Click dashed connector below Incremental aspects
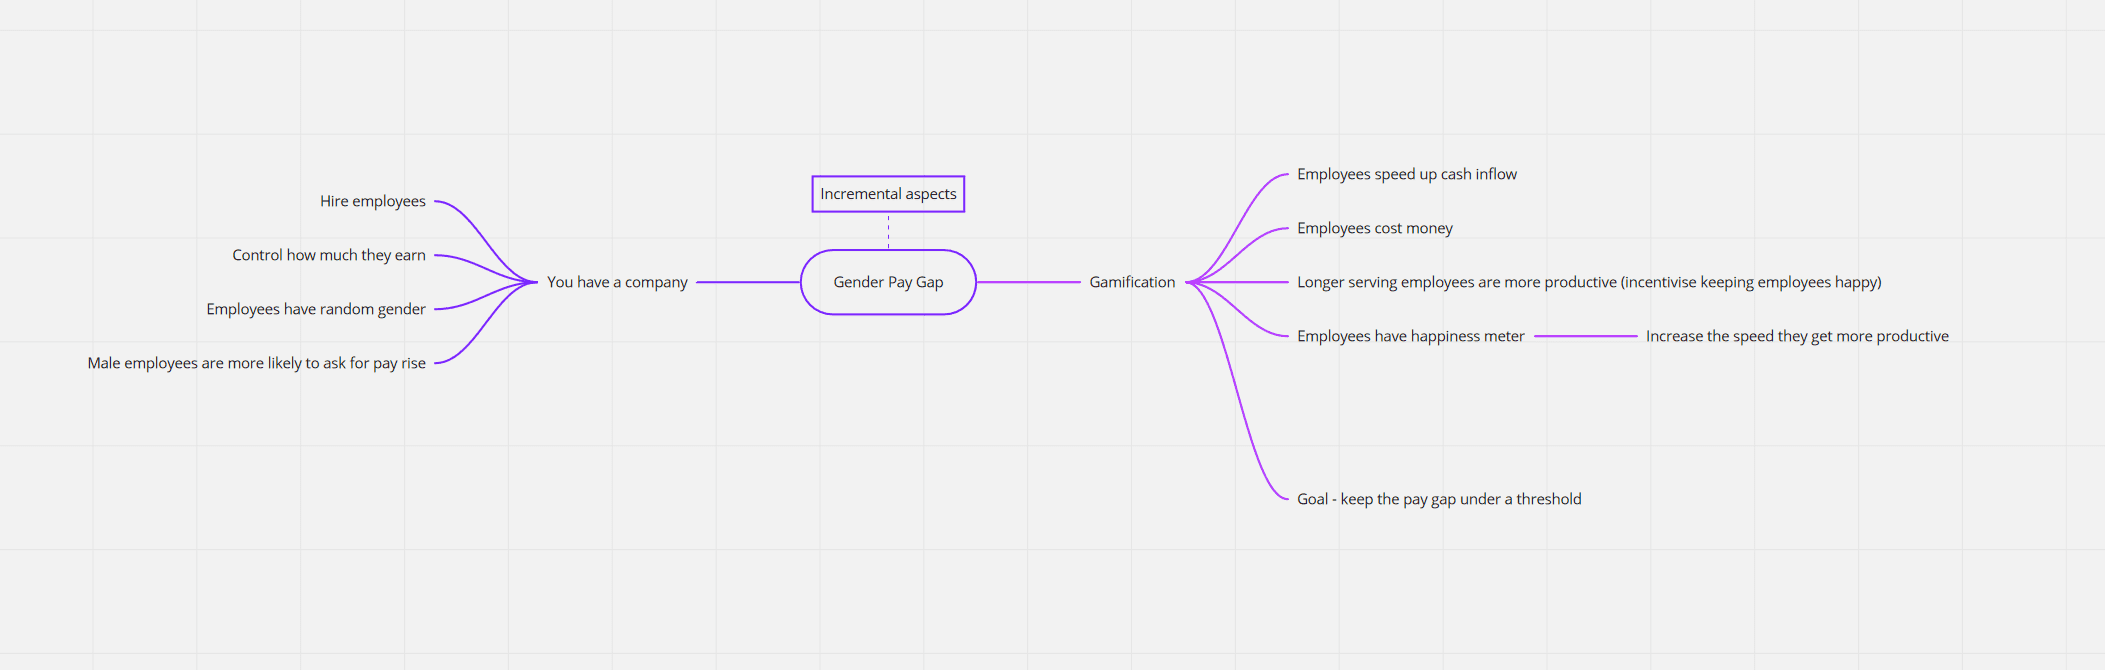This screenshot has height=670, width=2105. (888, 231)
